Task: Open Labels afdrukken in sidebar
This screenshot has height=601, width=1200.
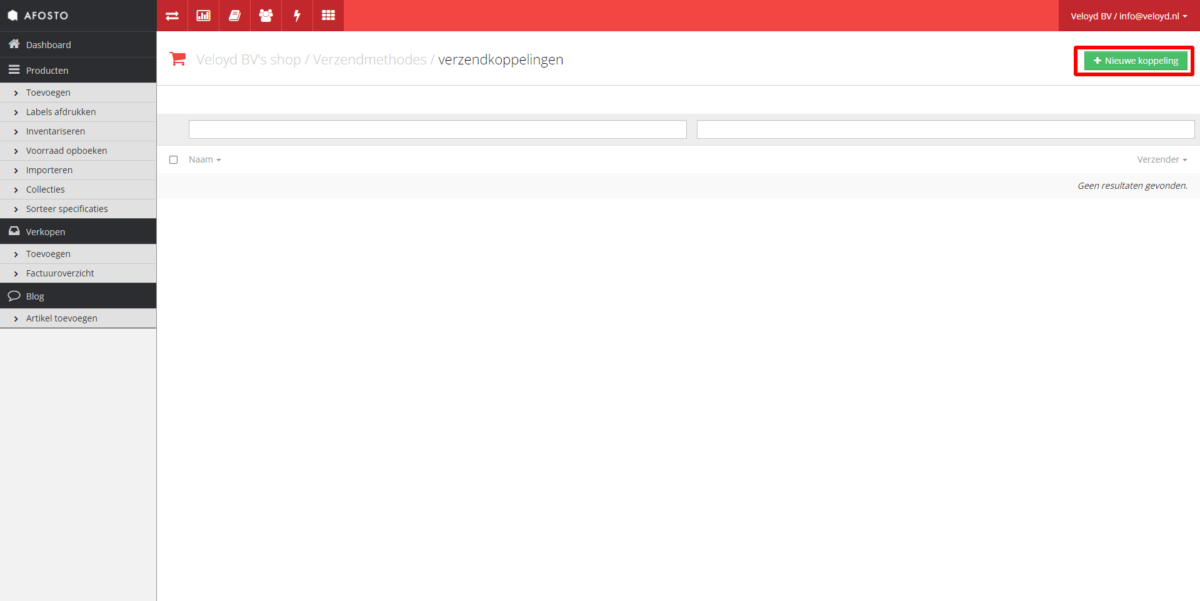Action: (60, 112)
